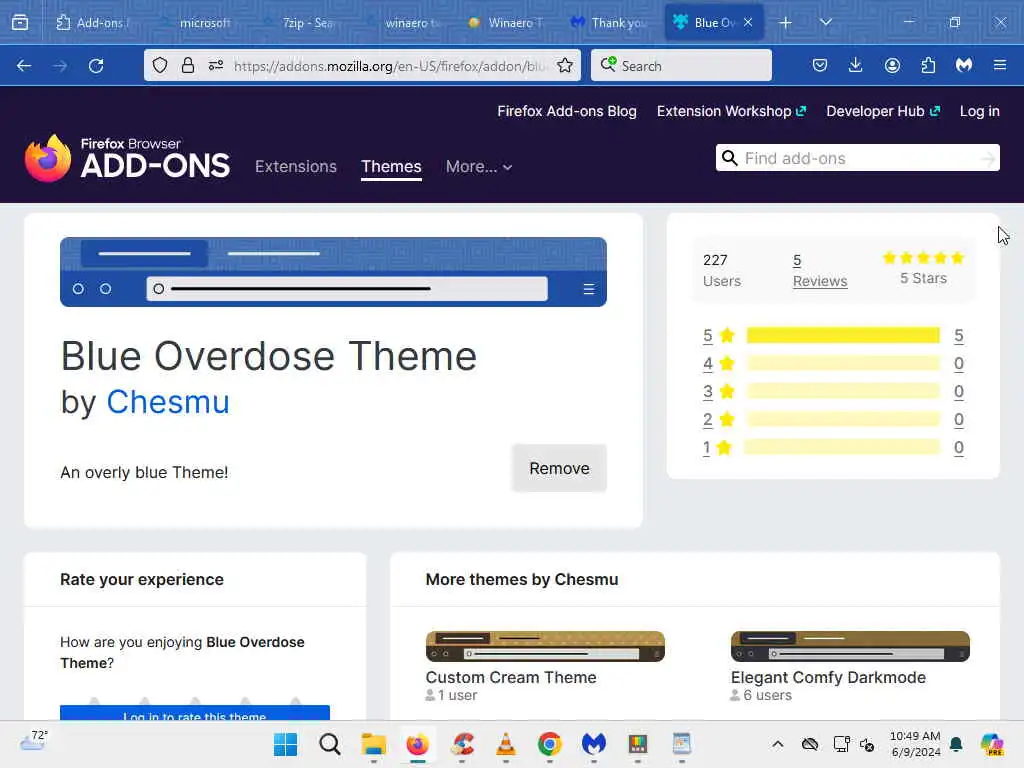This screenshot has height=768, width=1024.
Task: Expand the More... navigation menu
Action: click(479, 167)
